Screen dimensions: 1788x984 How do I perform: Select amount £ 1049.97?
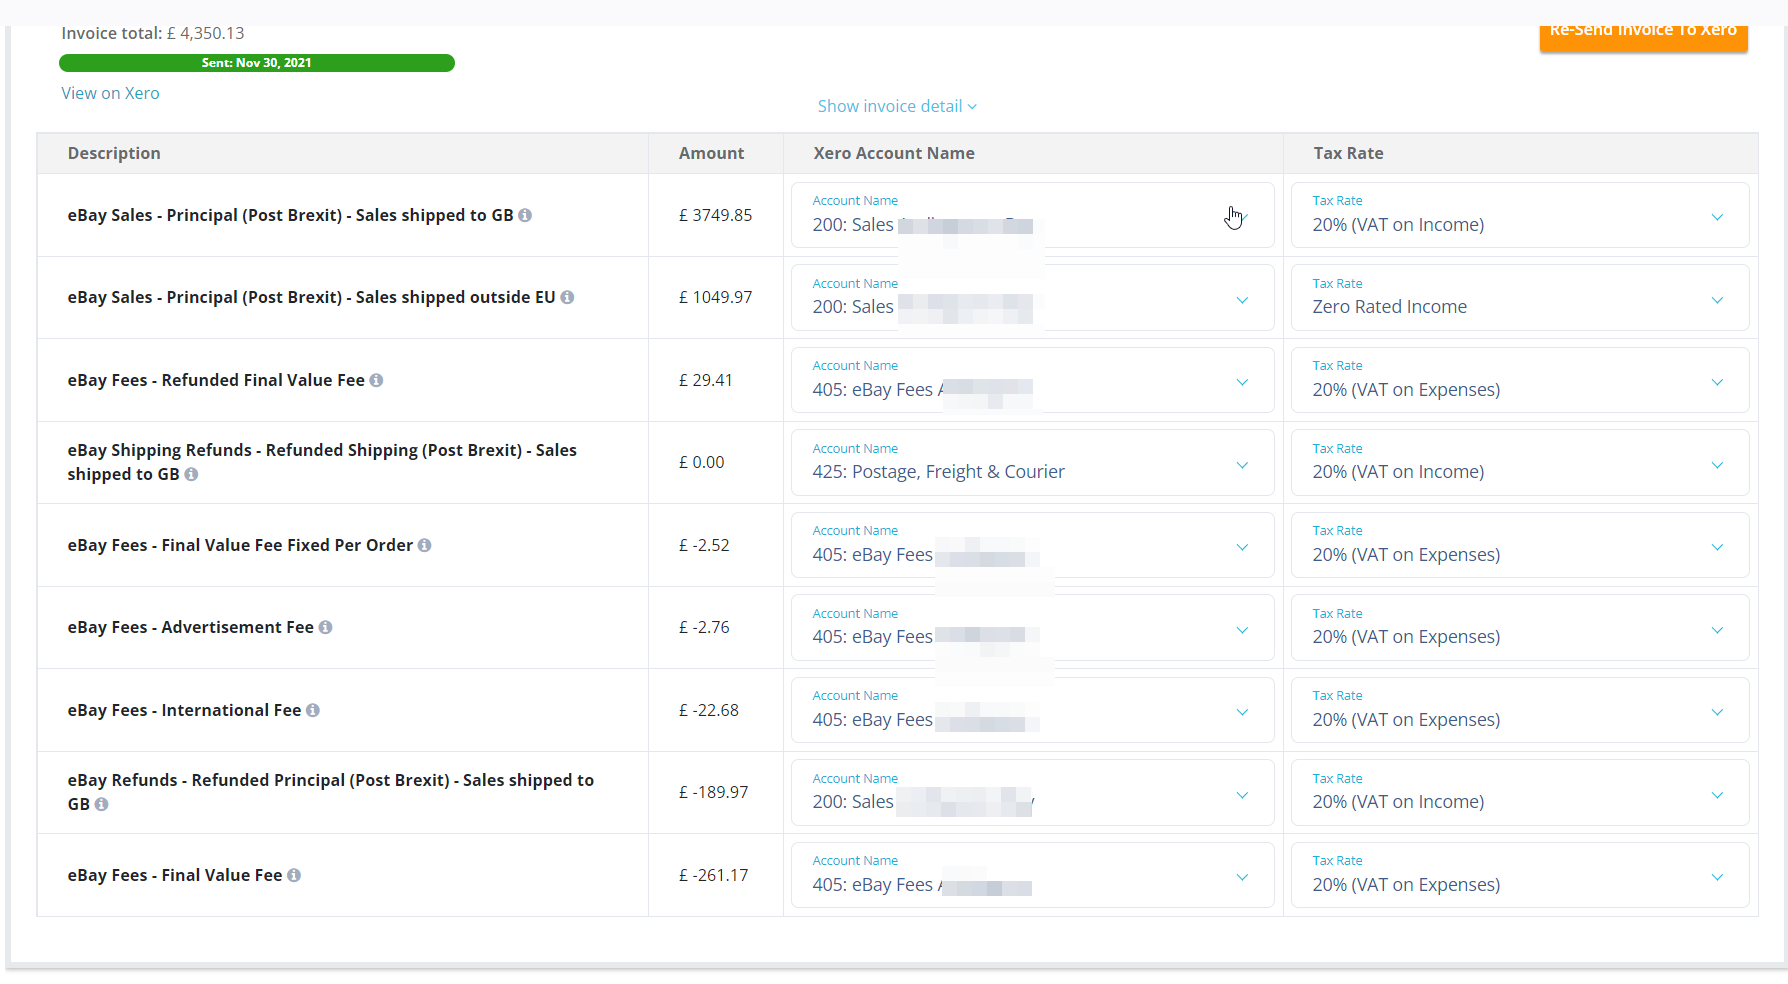pos(715,297)
